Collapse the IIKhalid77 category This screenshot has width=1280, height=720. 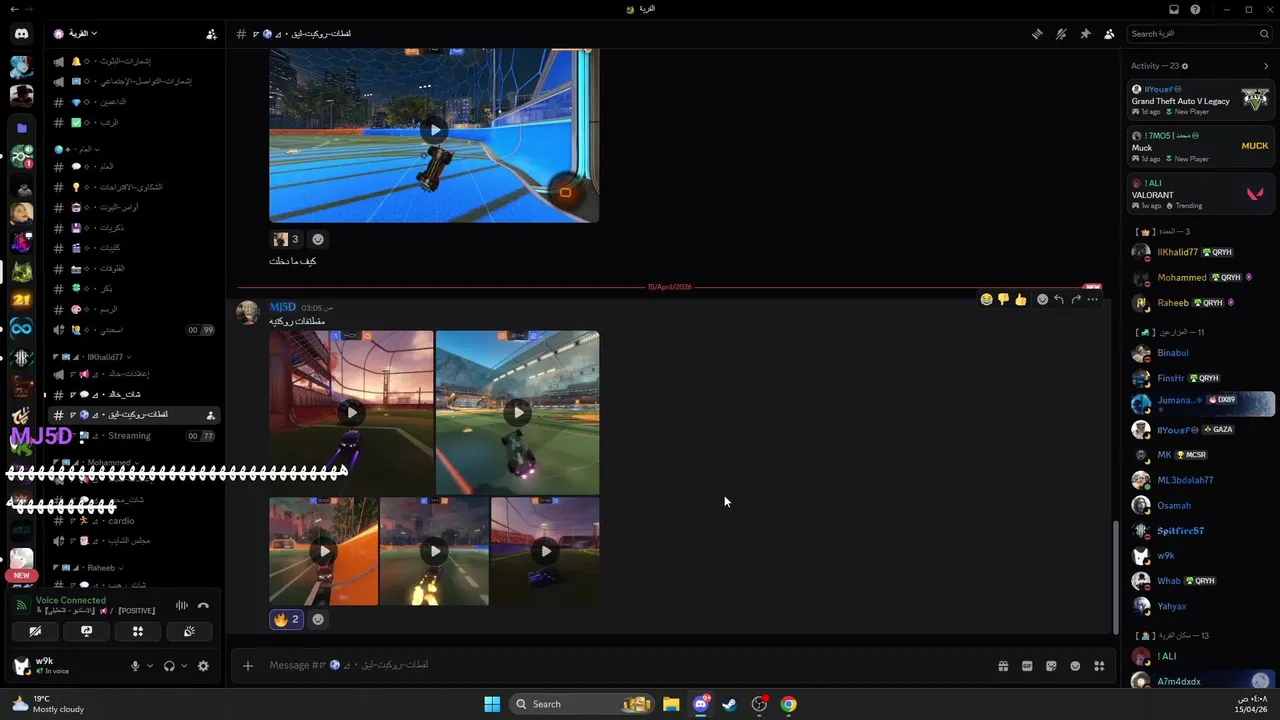[x=93, y=357]
